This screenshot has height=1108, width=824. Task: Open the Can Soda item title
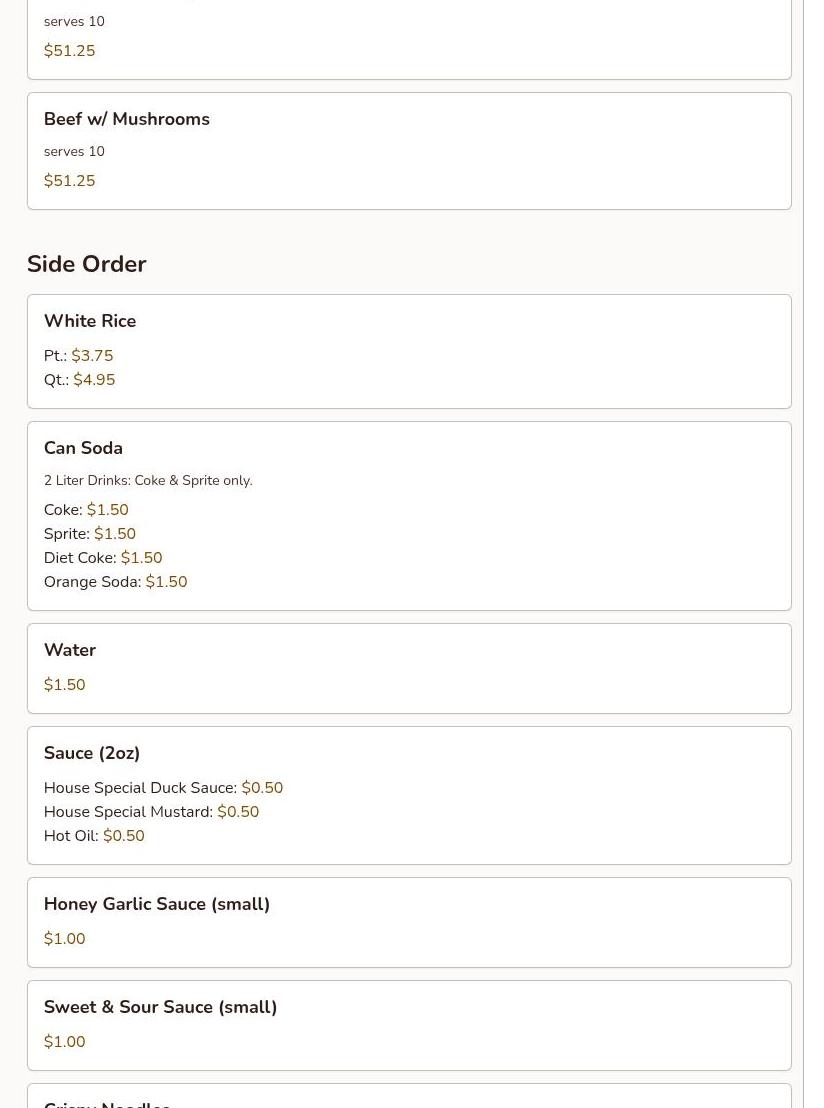pyautogui.click(x=83, y=448)
